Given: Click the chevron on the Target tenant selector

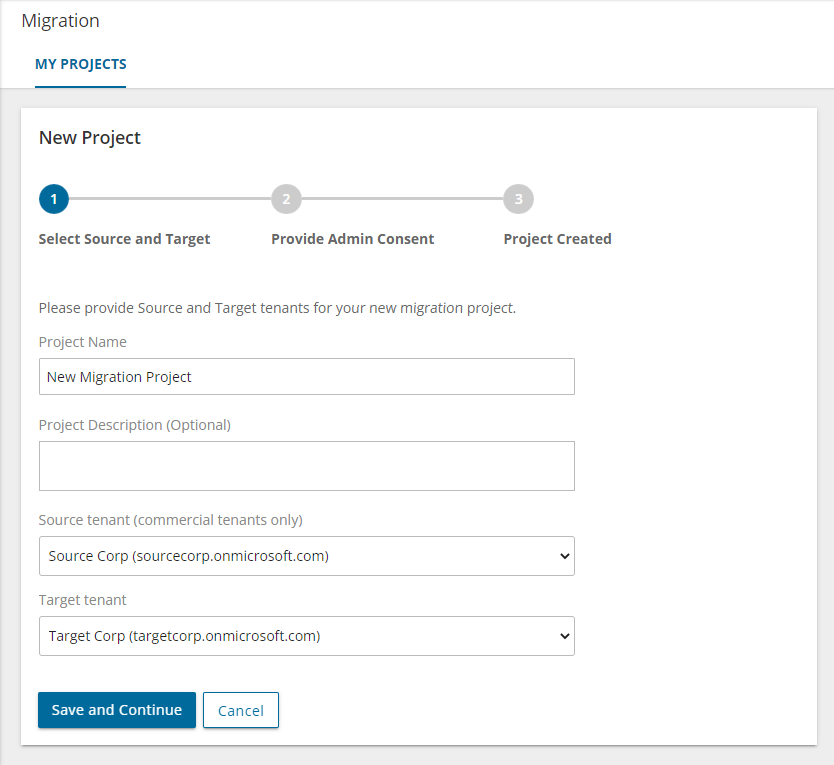Looking at the screenshot, I should point(563,636).
